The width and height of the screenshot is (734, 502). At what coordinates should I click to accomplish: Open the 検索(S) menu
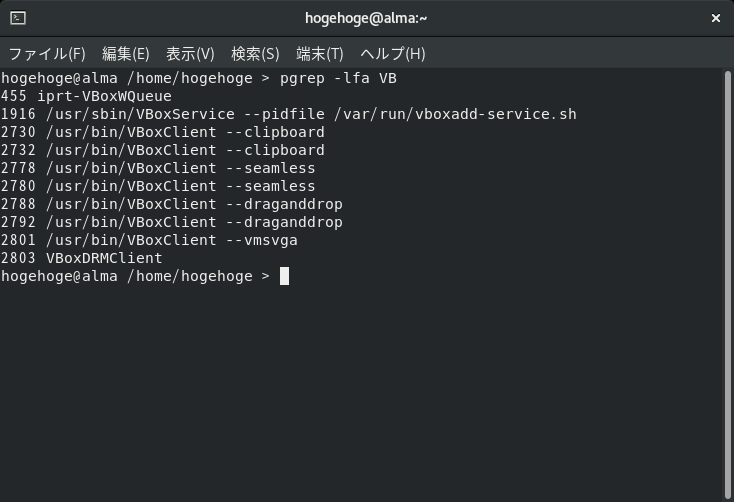255,54
